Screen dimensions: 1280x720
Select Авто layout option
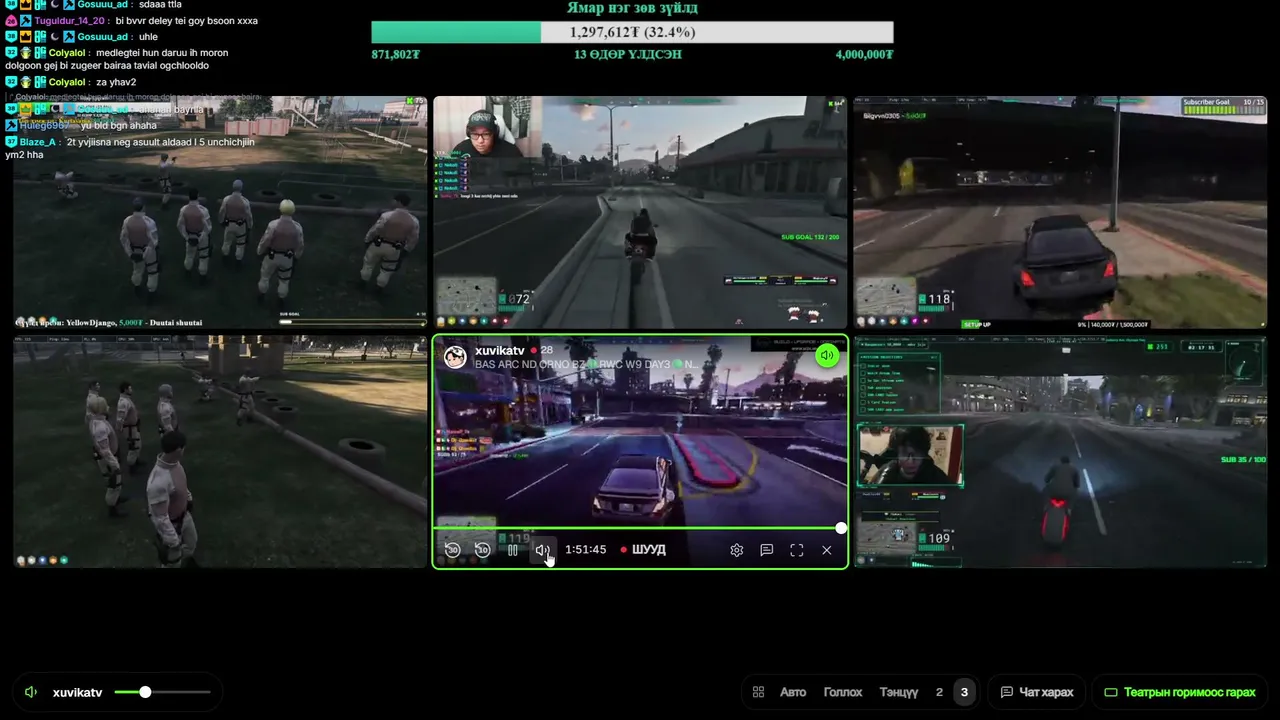(x=793, y=692)
